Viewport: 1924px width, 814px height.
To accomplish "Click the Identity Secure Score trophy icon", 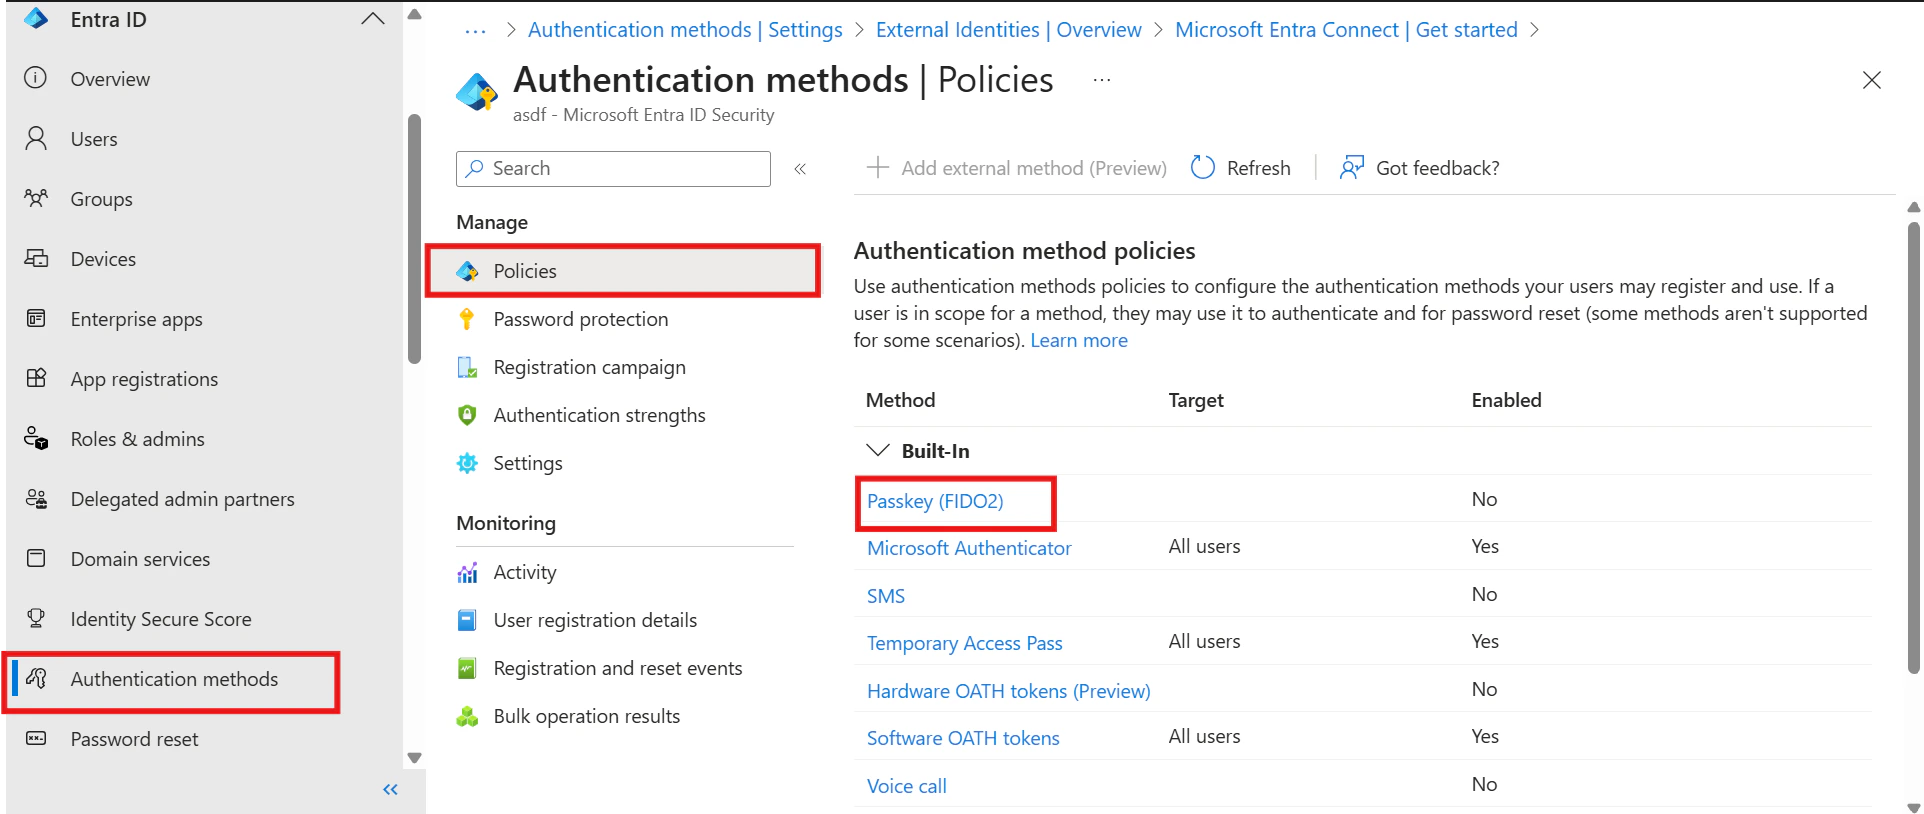I will point(36,618).
